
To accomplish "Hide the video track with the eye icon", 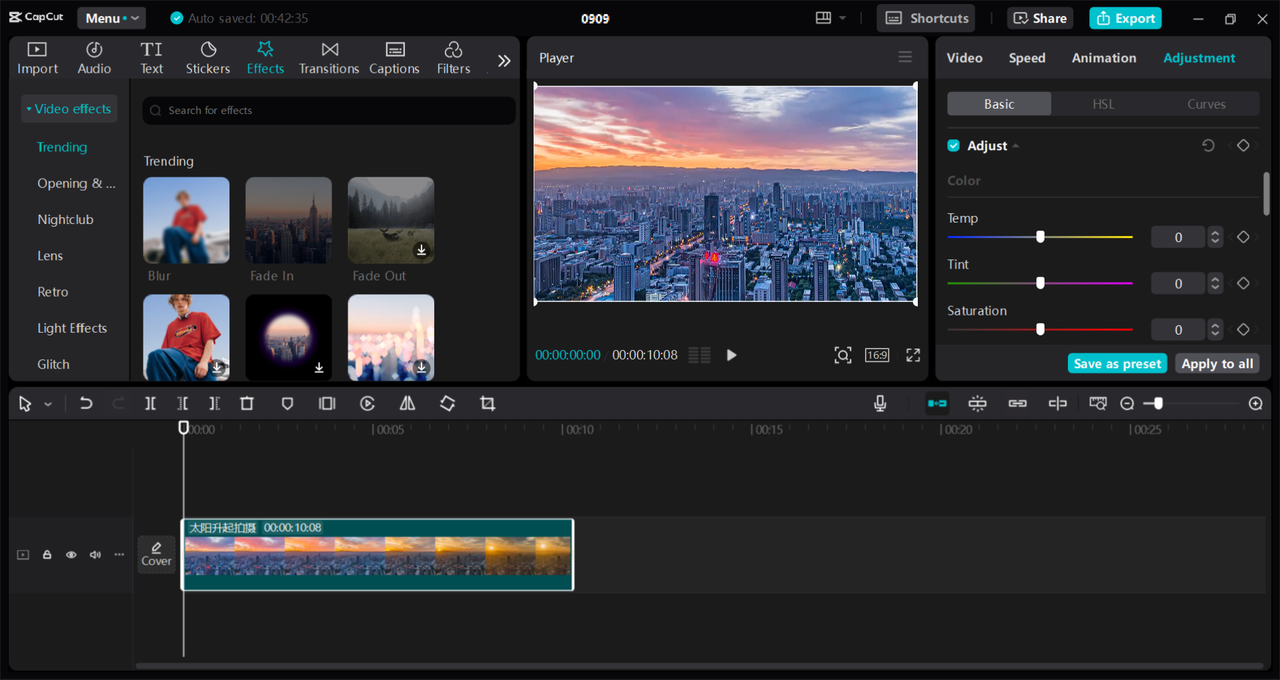I will (71, 555).
